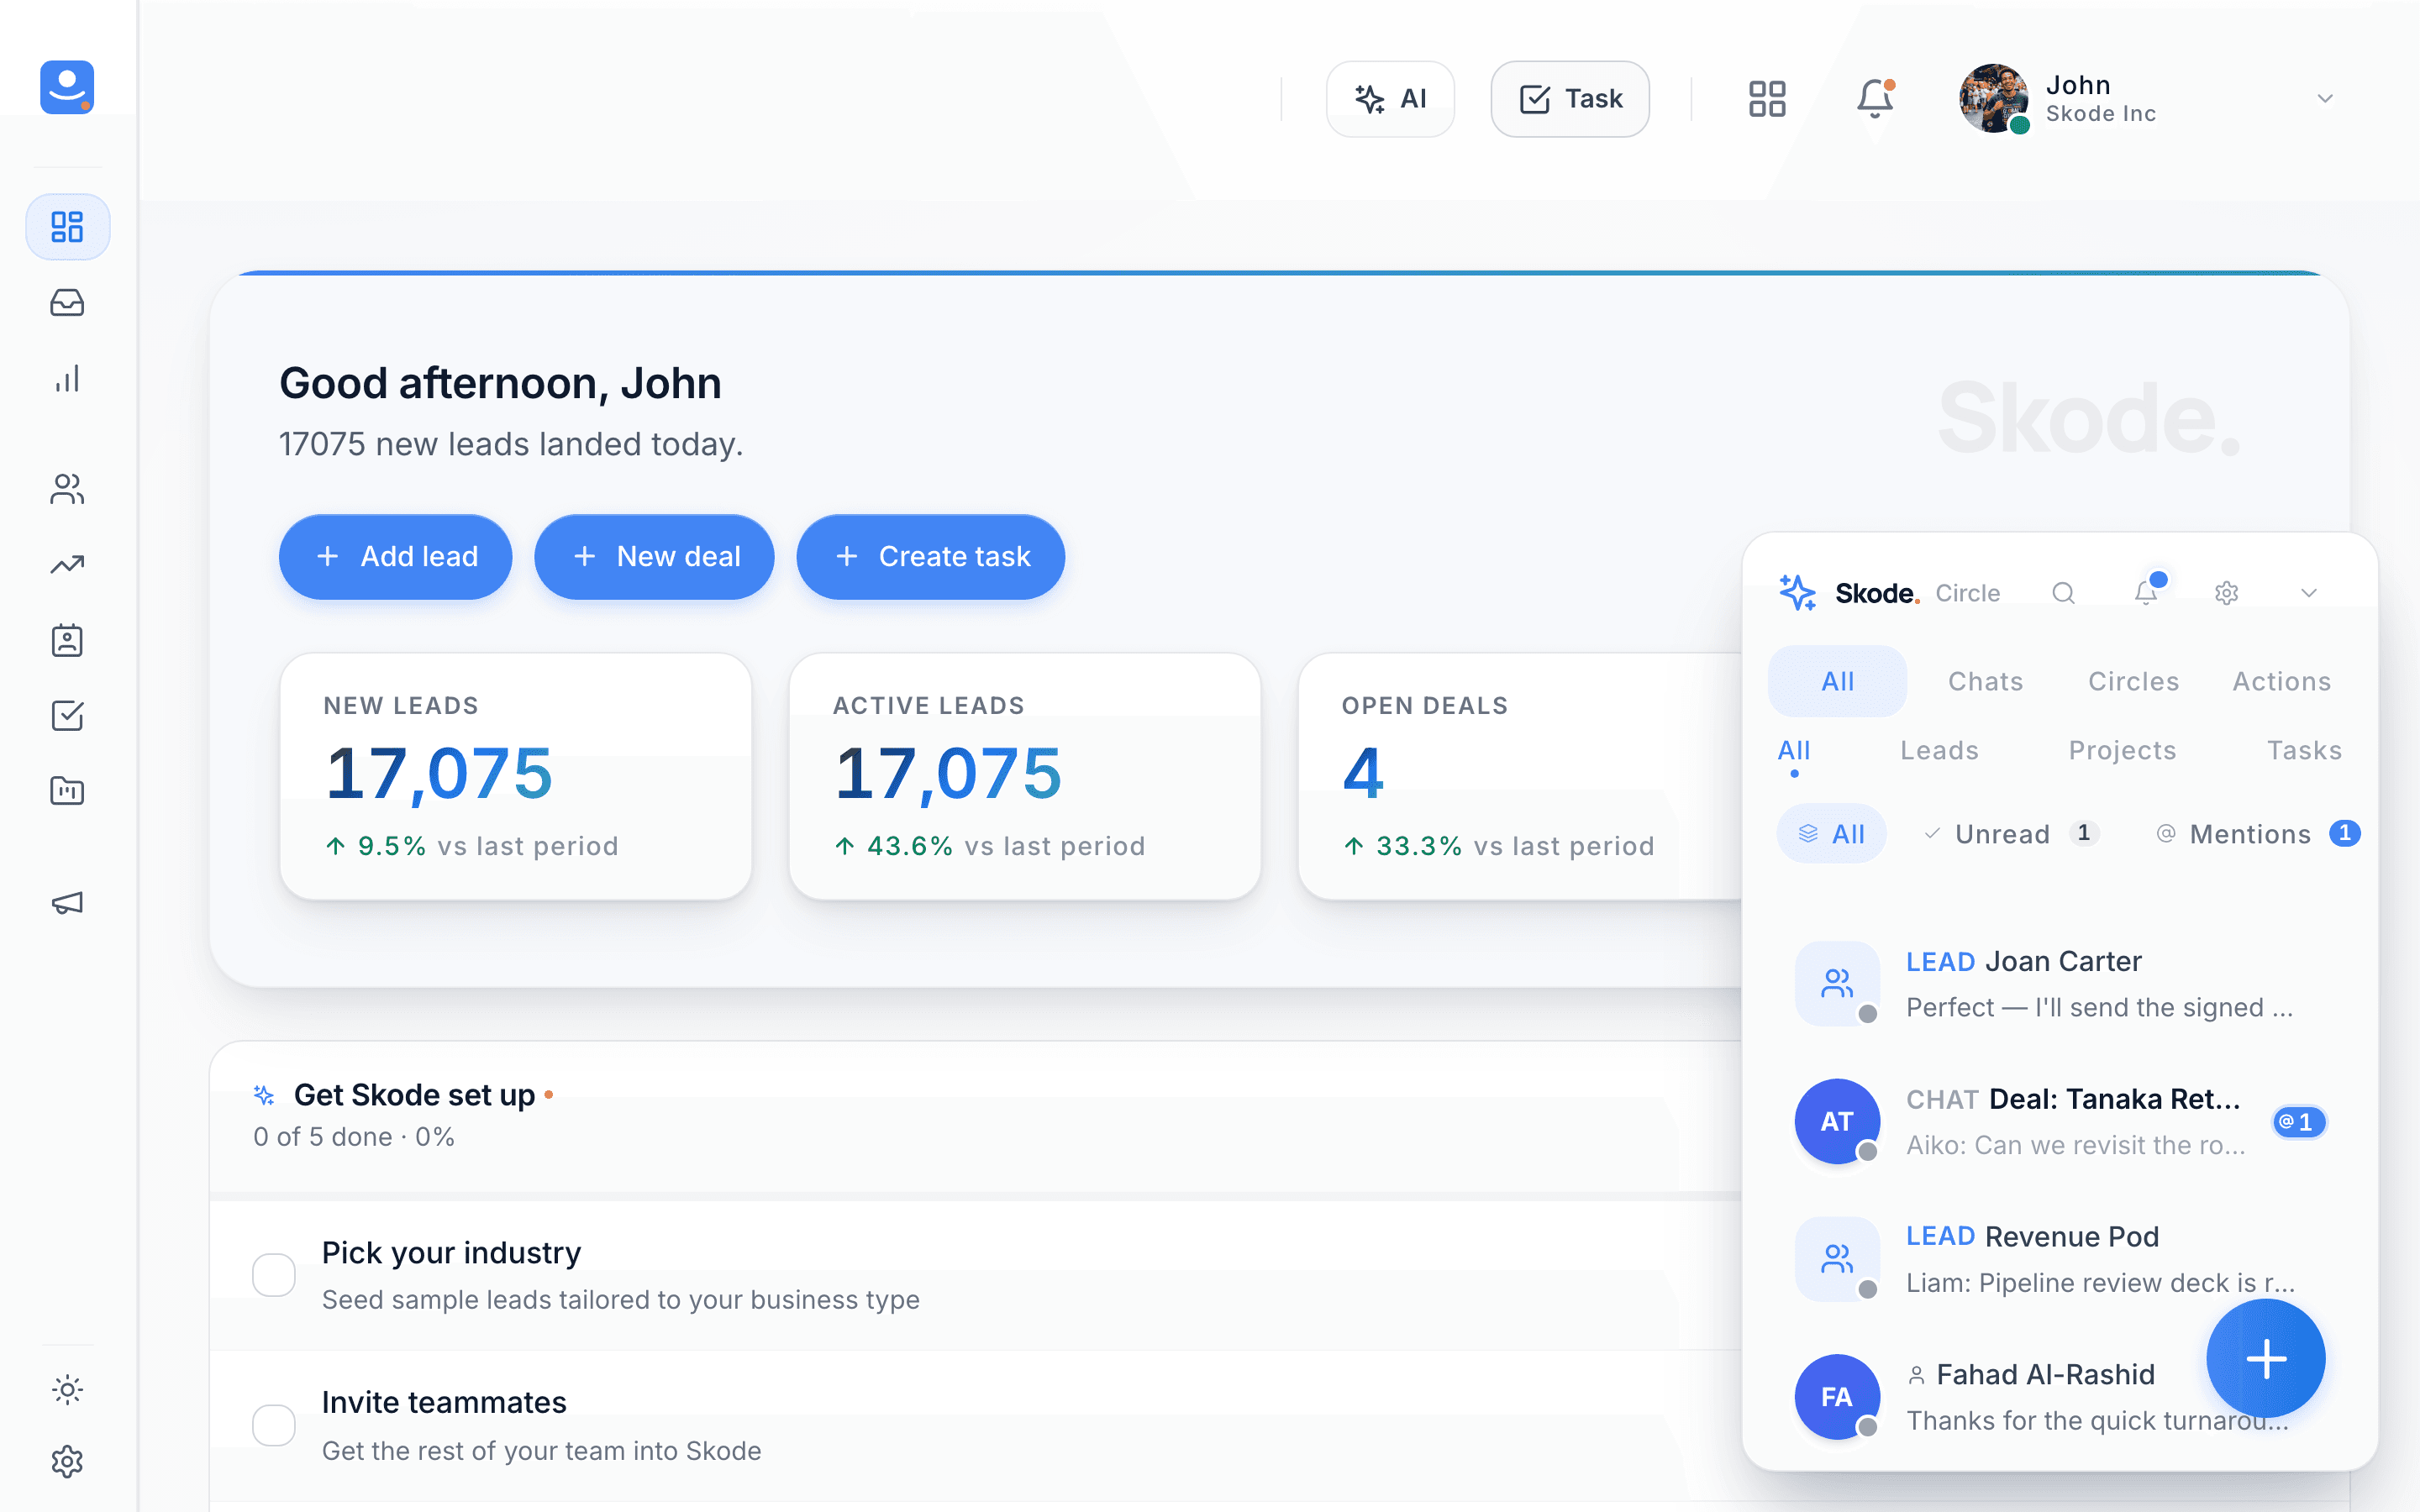
Task: Check the Pick your industry checkbox
Action: pos(273,1275)
